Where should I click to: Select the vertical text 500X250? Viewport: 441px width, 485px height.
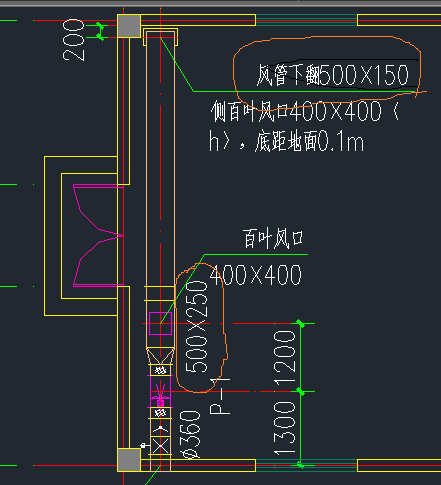pos(197,326)
